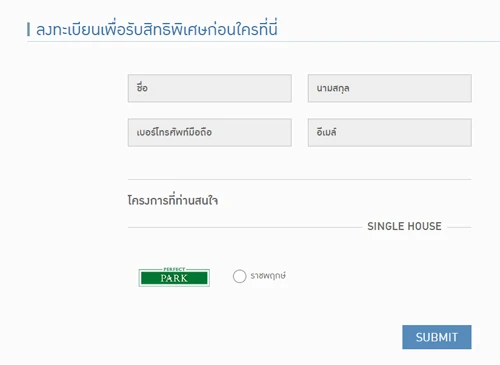Click the นามสกุล placeholder text
This screenshot has height=365, width=500.
tap(333, 88)
